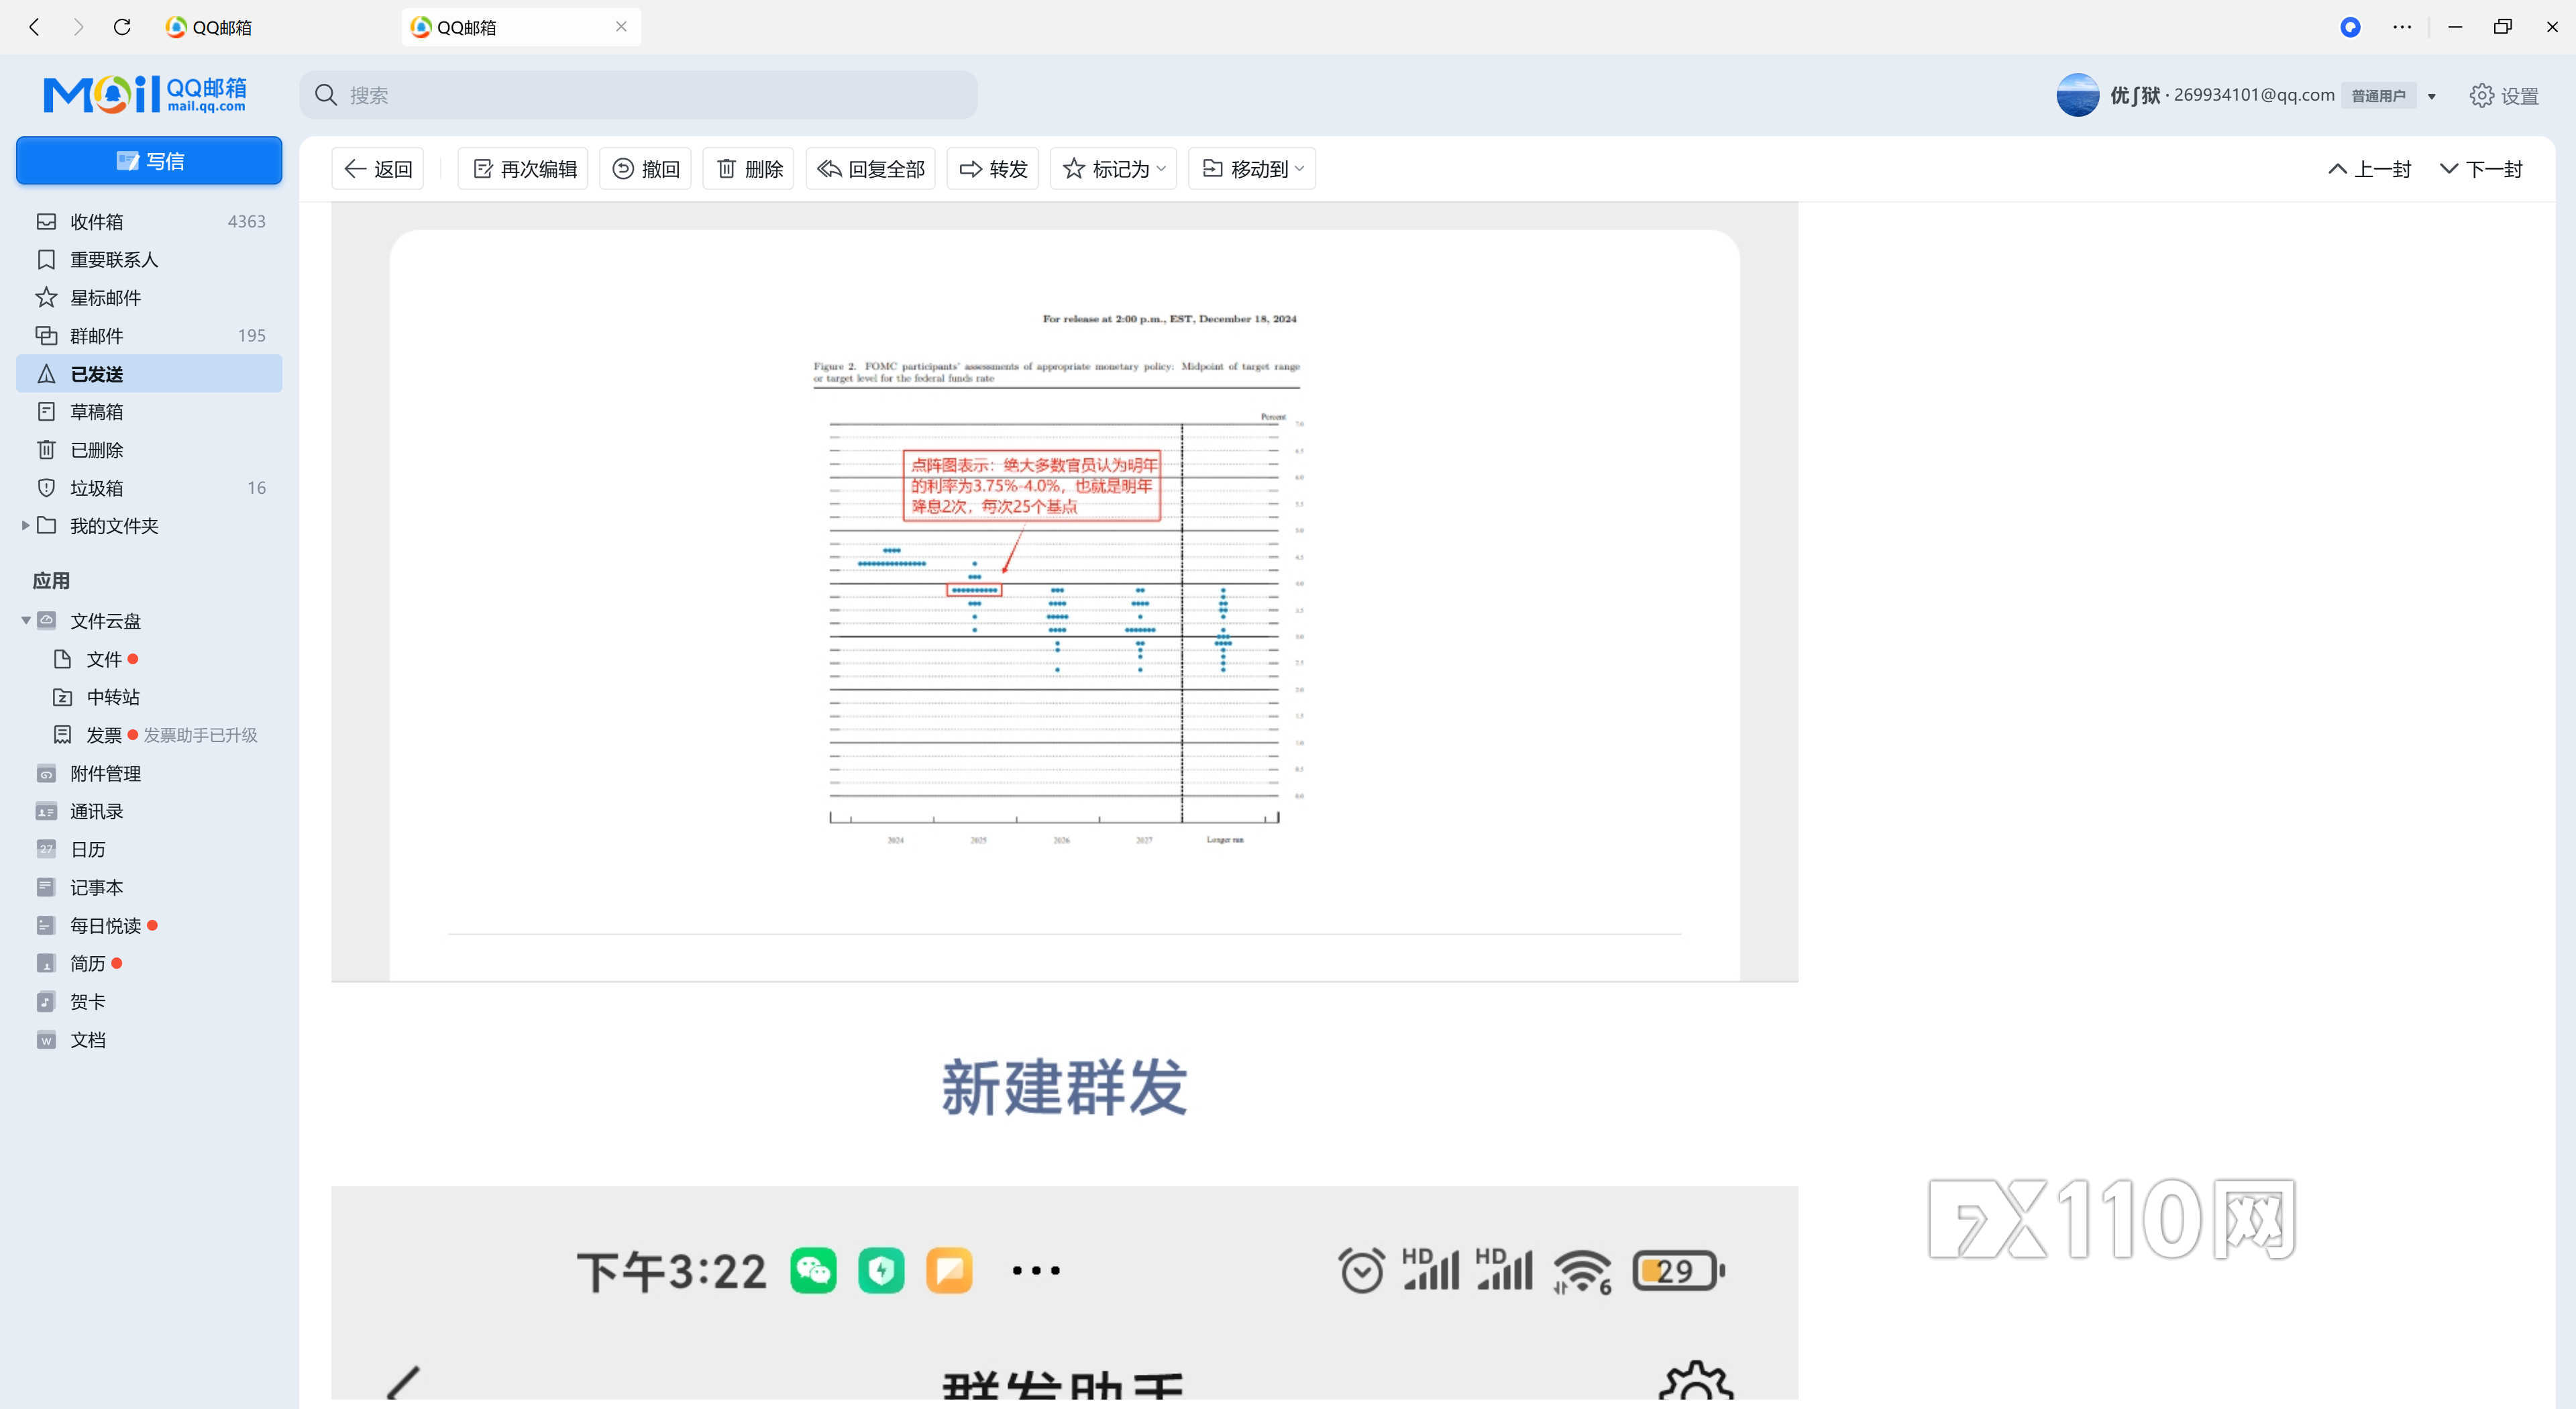Viewport: 2576px width, 1409px height.
Task: Click the browser refresh icon
Action: [122, 27]
